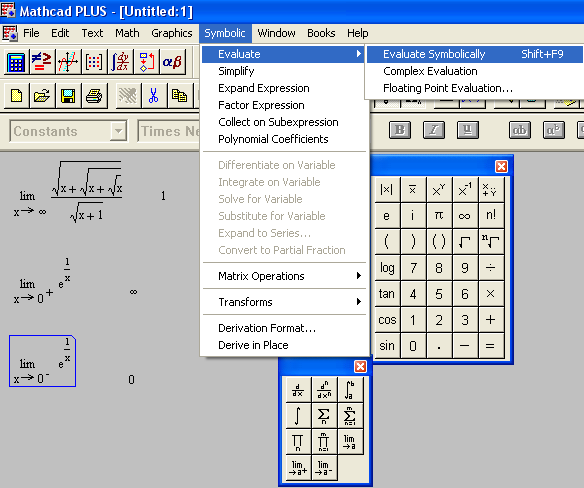
Task: Insert iterated product operator
Action: pos(298,442)
